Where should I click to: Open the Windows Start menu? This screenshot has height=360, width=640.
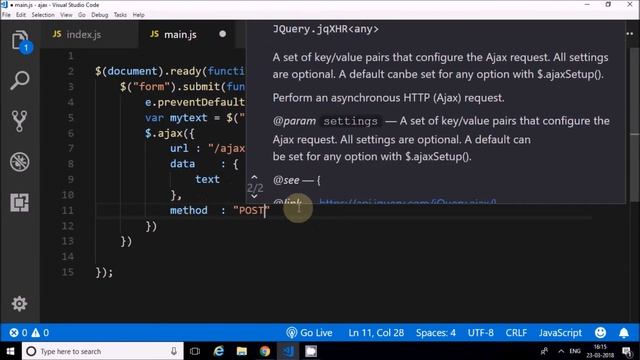click(10, 351)
